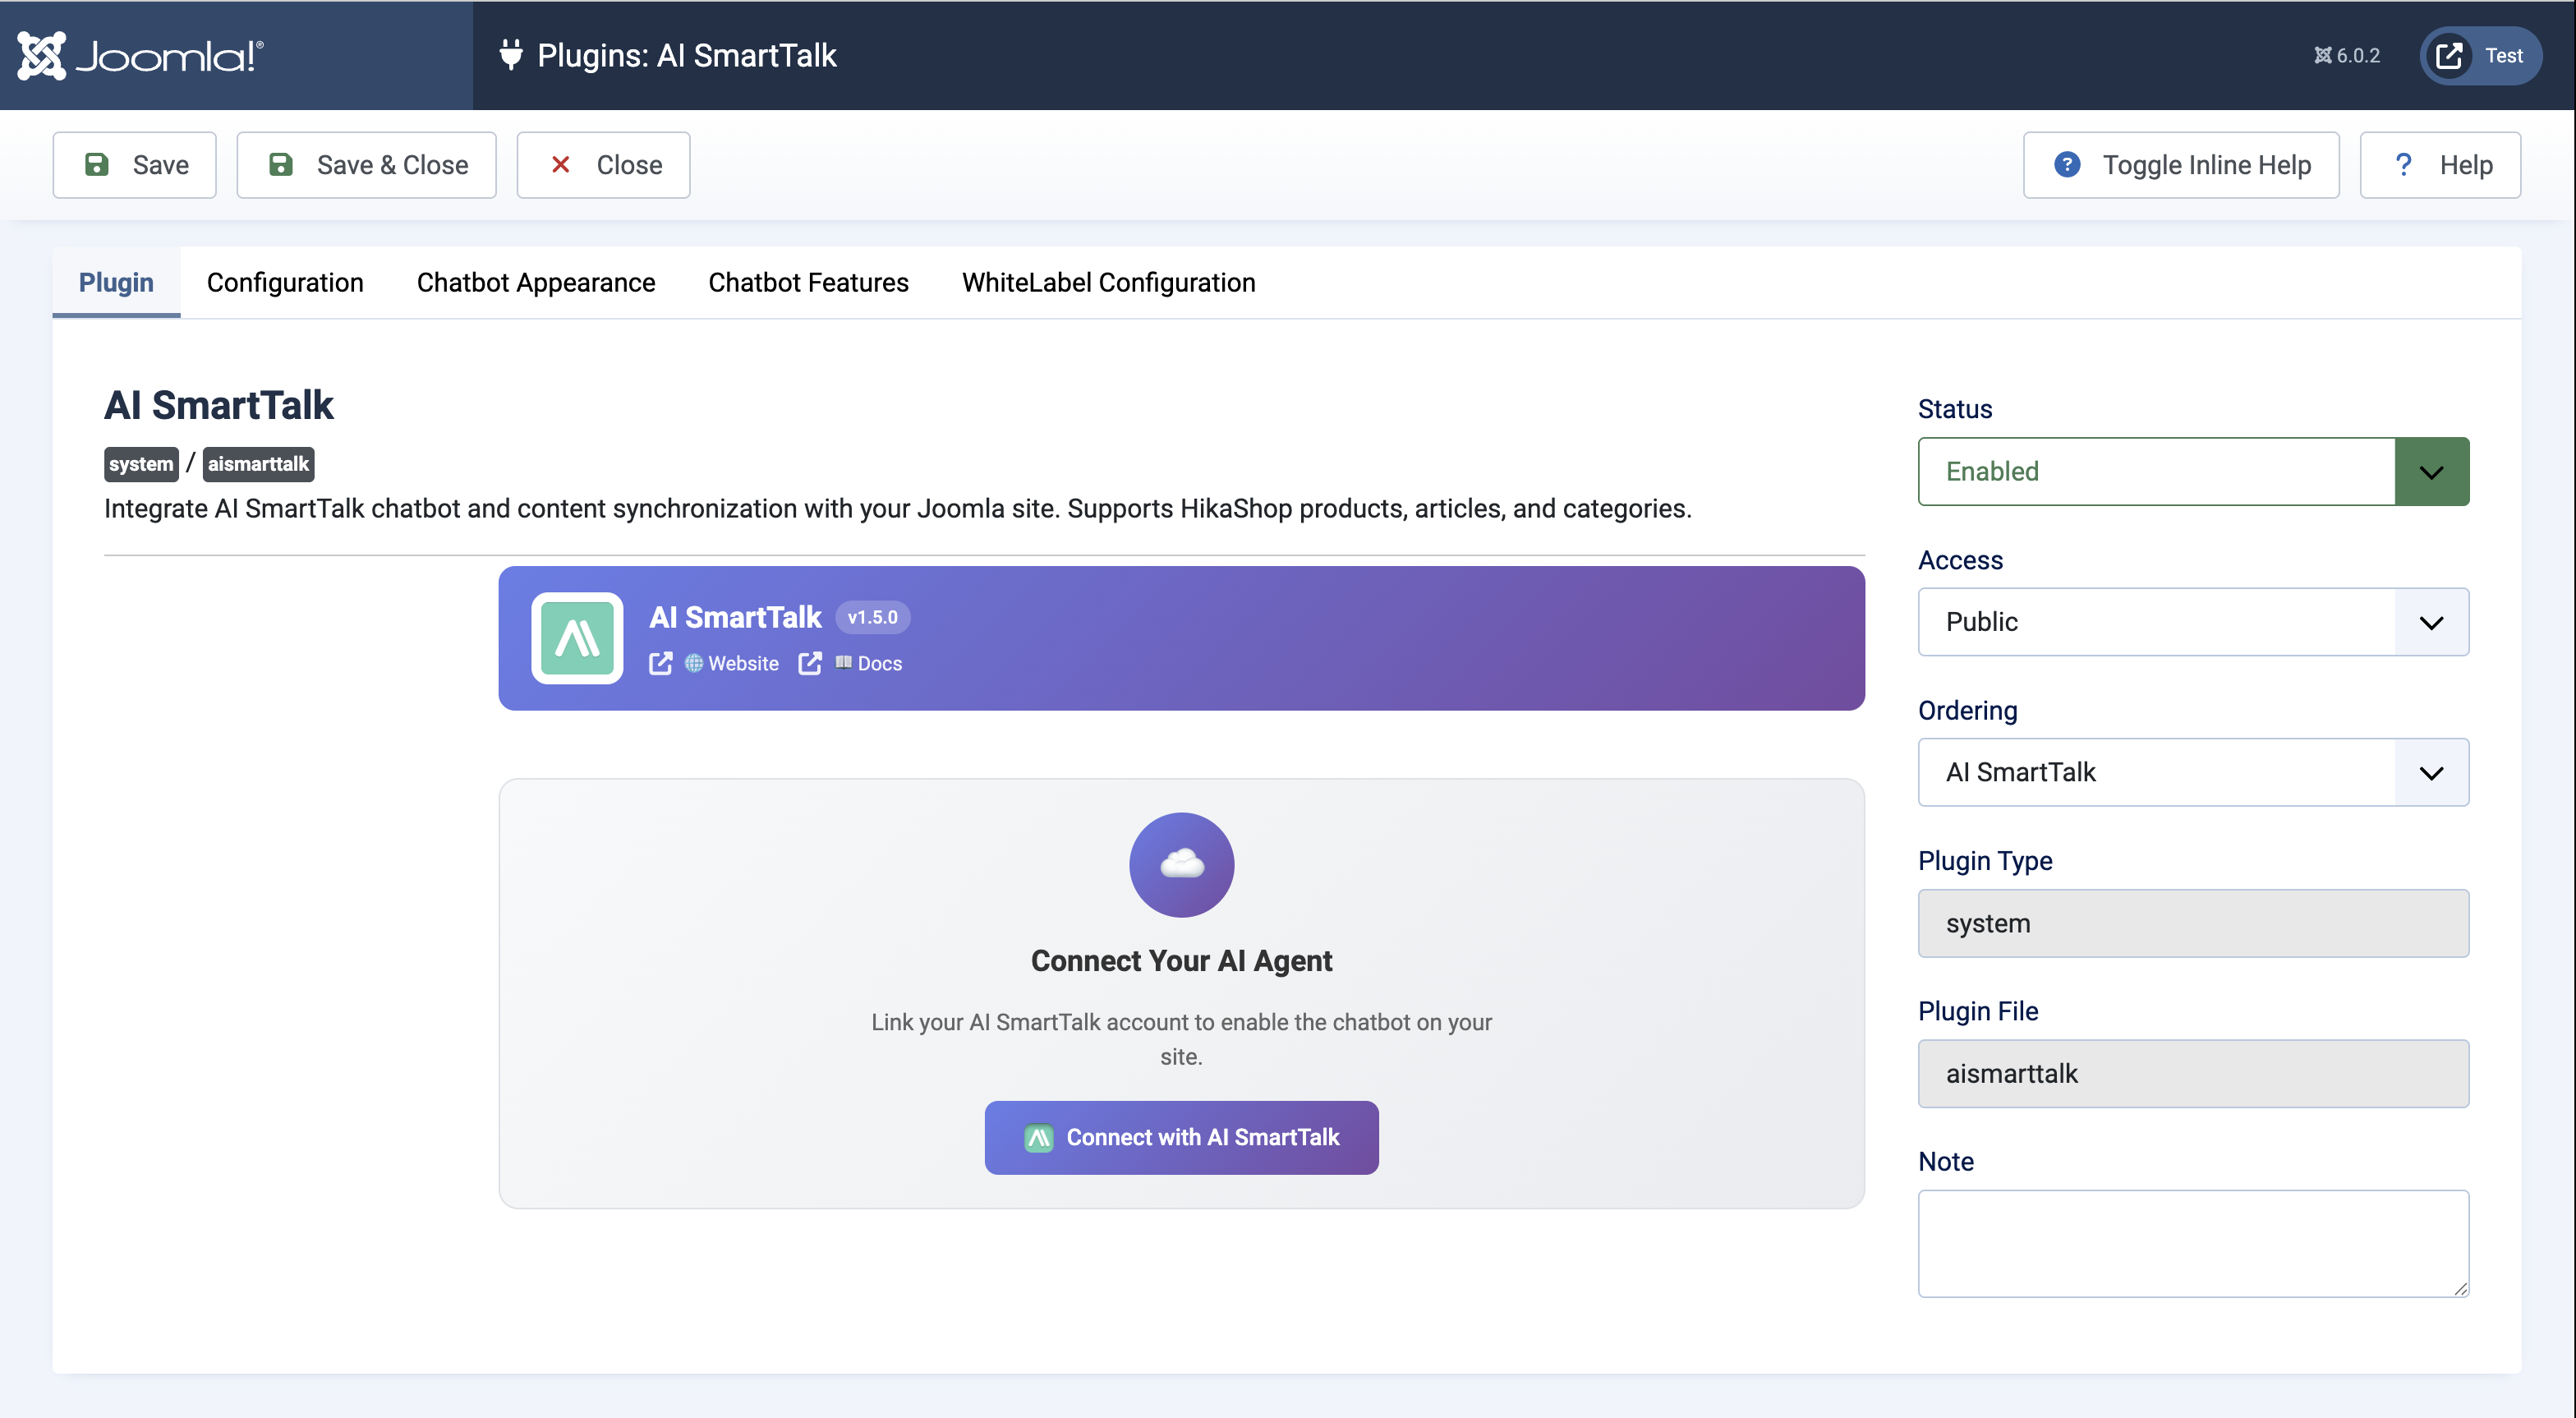Open the Status dropdown showing Enabled

2192,471
